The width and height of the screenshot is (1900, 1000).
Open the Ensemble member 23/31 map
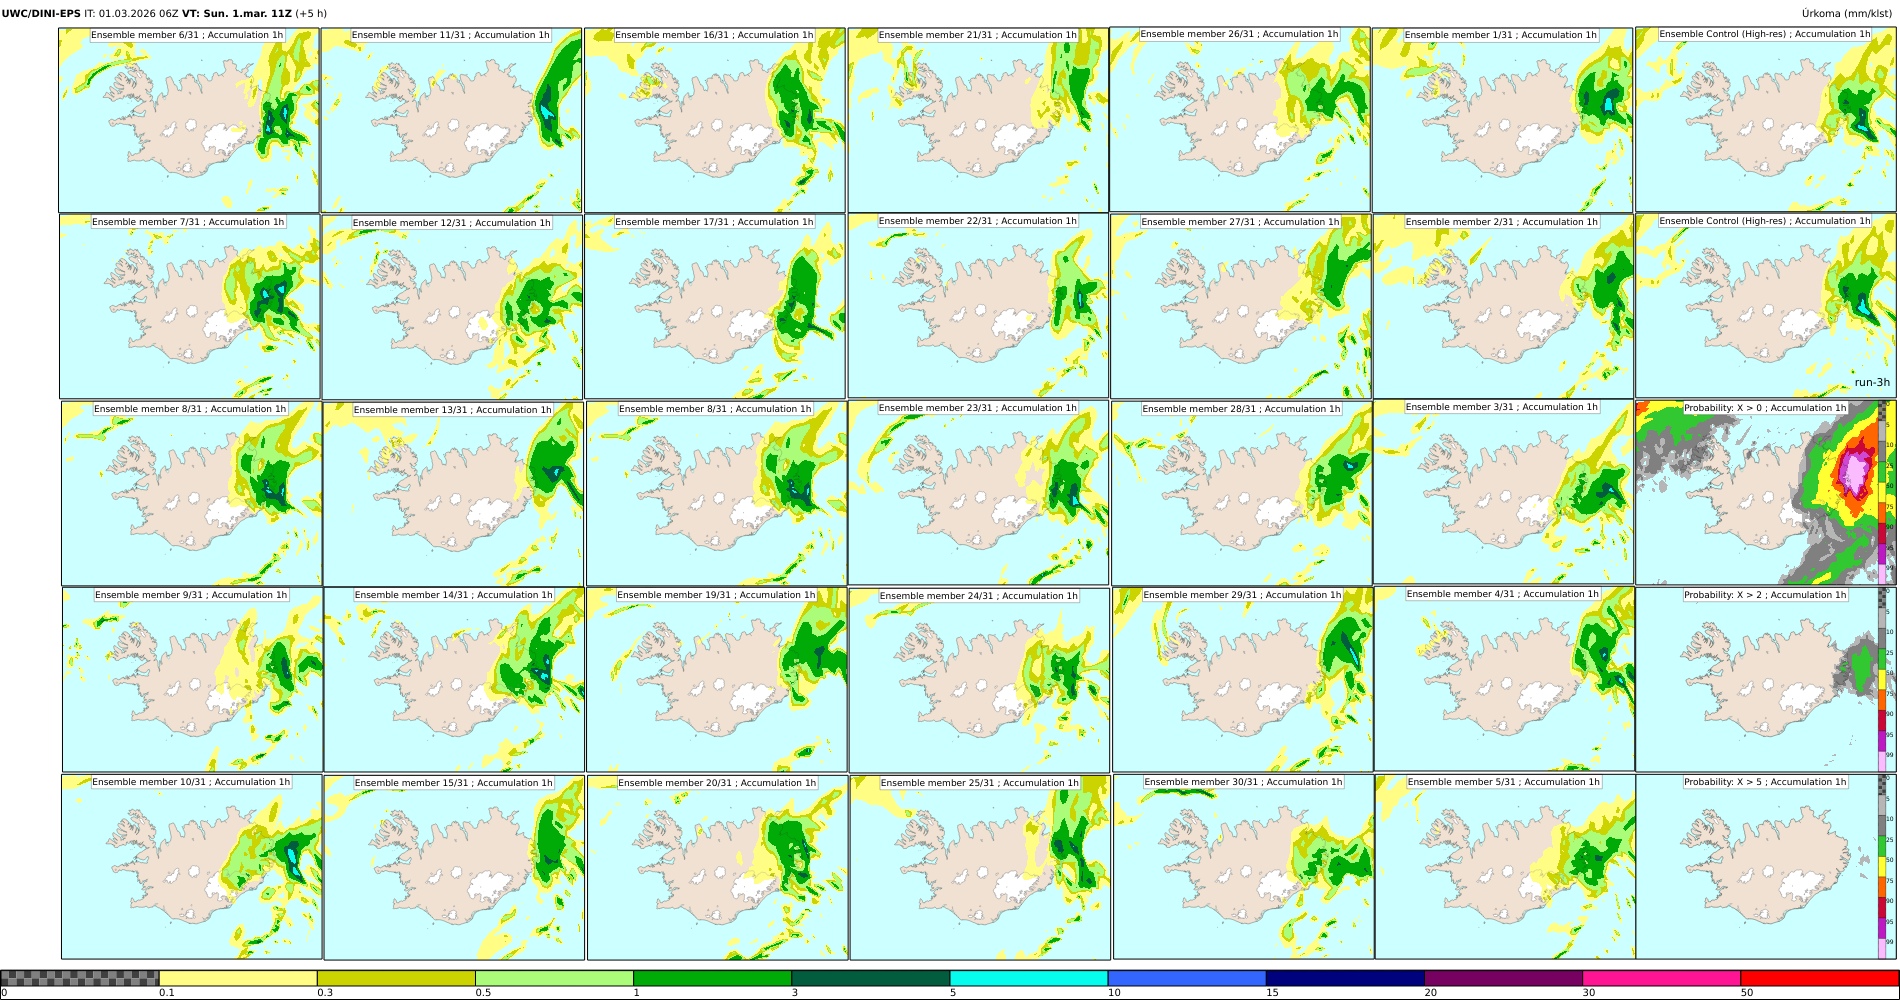pos(978,492)
